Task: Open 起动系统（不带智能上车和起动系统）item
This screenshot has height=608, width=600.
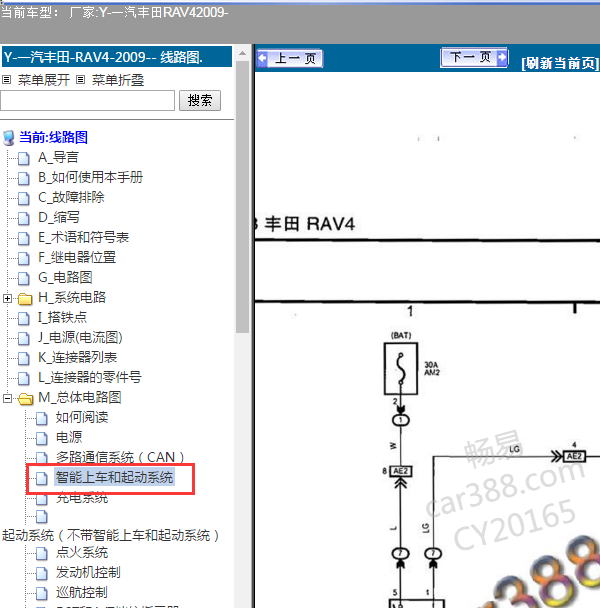Action: tap(111, 535)
